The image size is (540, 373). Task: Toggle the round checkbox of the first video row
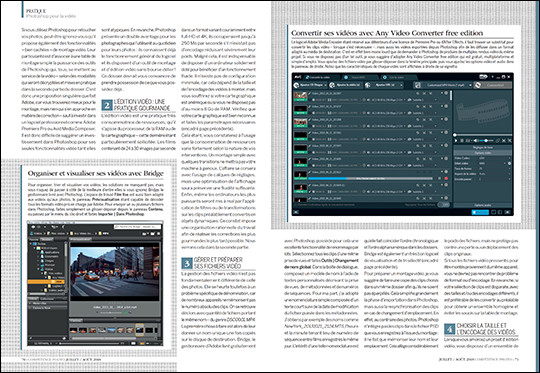tap(446, 93)
